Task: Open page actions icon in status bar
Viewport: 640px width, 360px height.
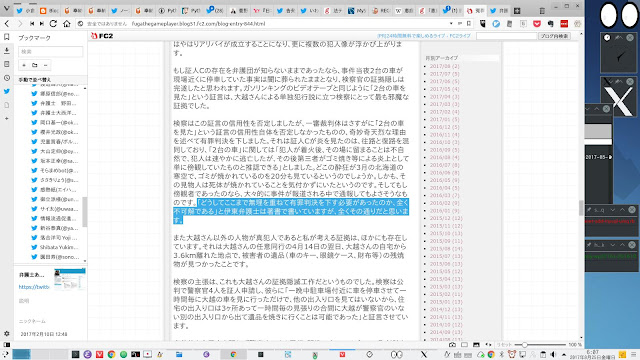Action: click(x=488, y=345)
